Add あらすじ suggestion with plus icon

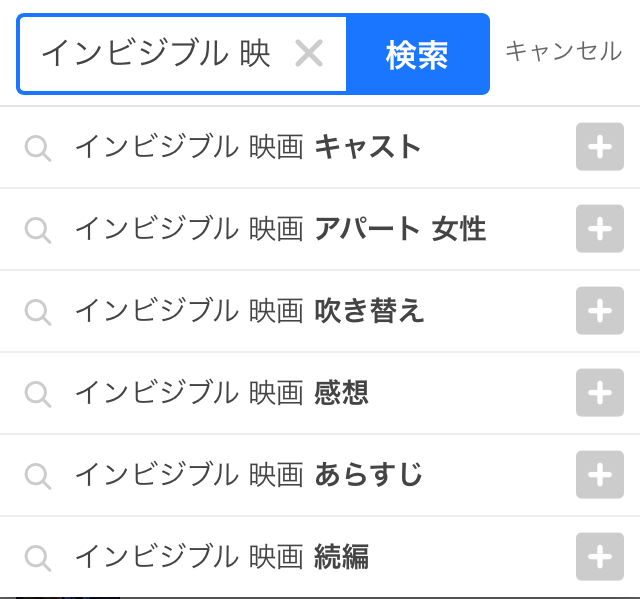pyautogui.click(x=599, y=475)
